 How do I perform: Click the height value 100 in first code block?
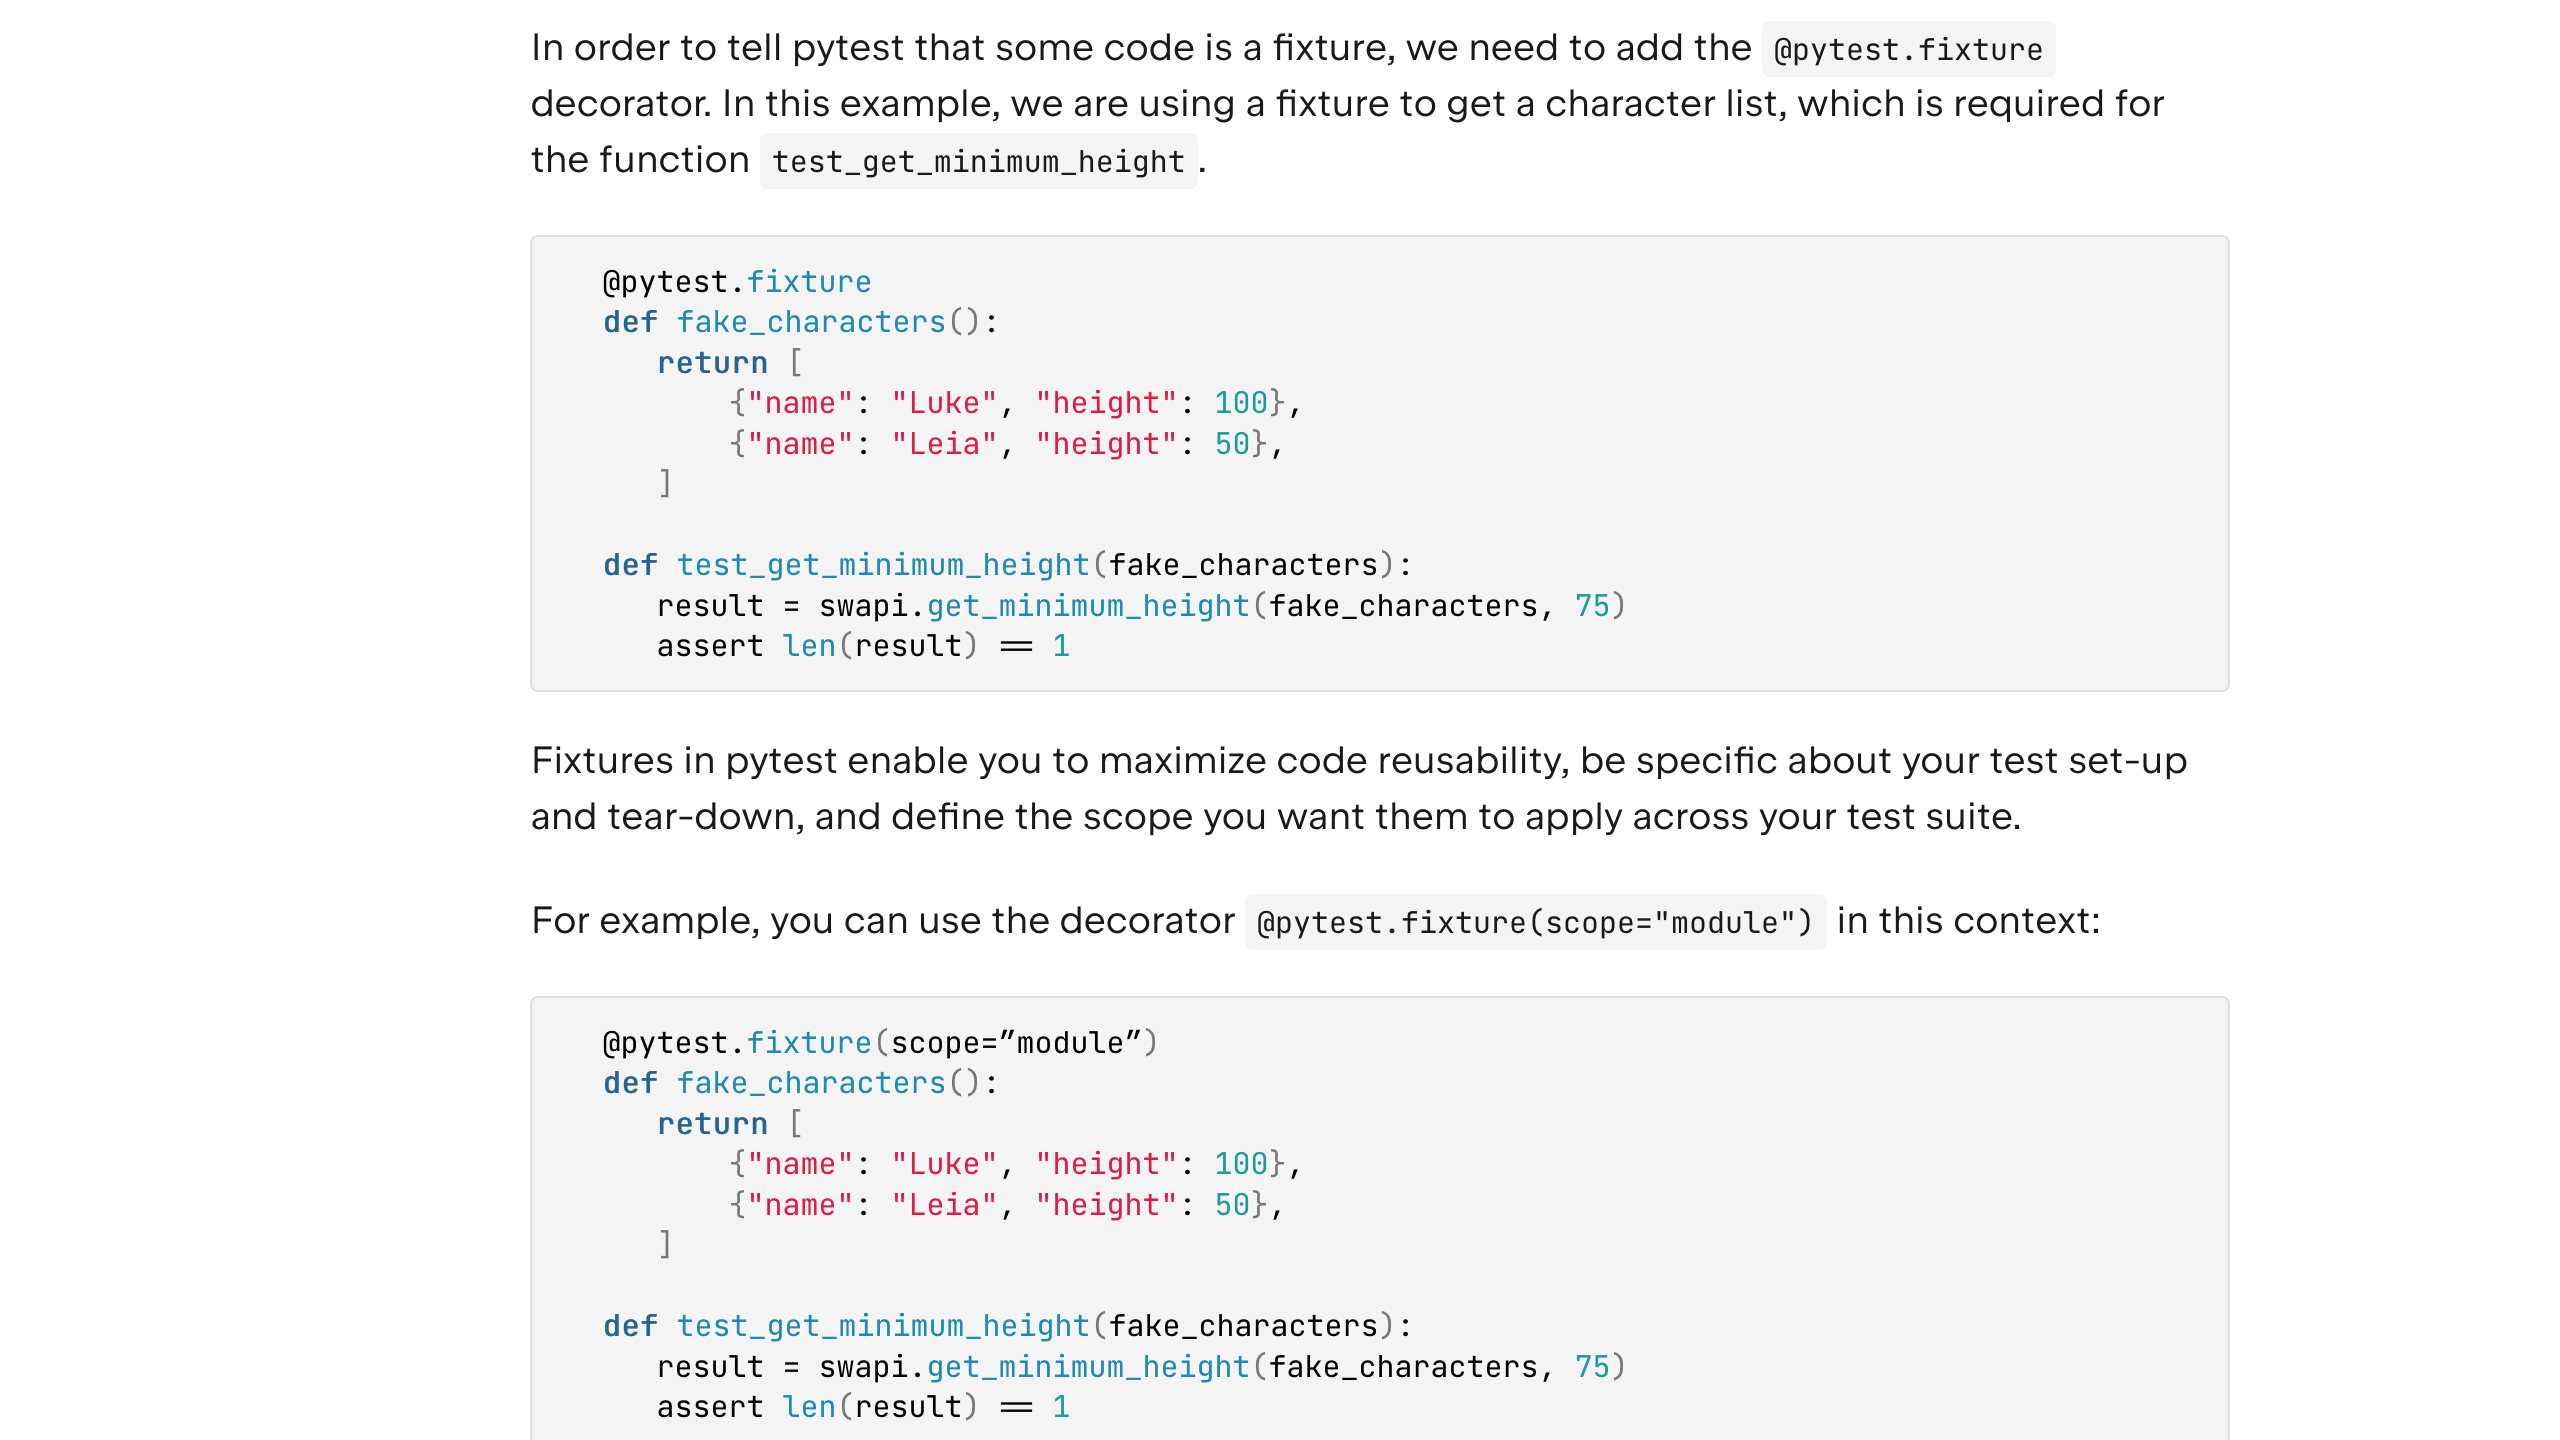pyautogui.click(x=1240, y=403)
